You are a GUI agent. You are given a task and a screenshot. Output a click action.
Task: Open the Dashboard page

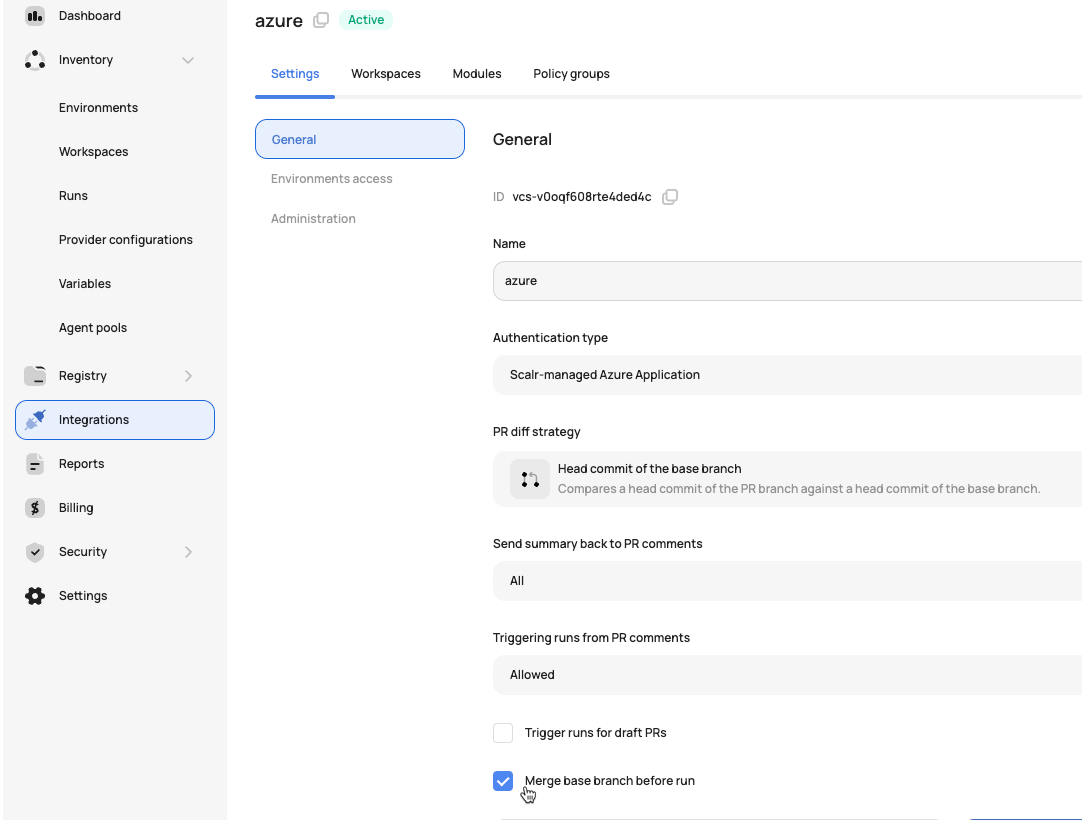90,16
